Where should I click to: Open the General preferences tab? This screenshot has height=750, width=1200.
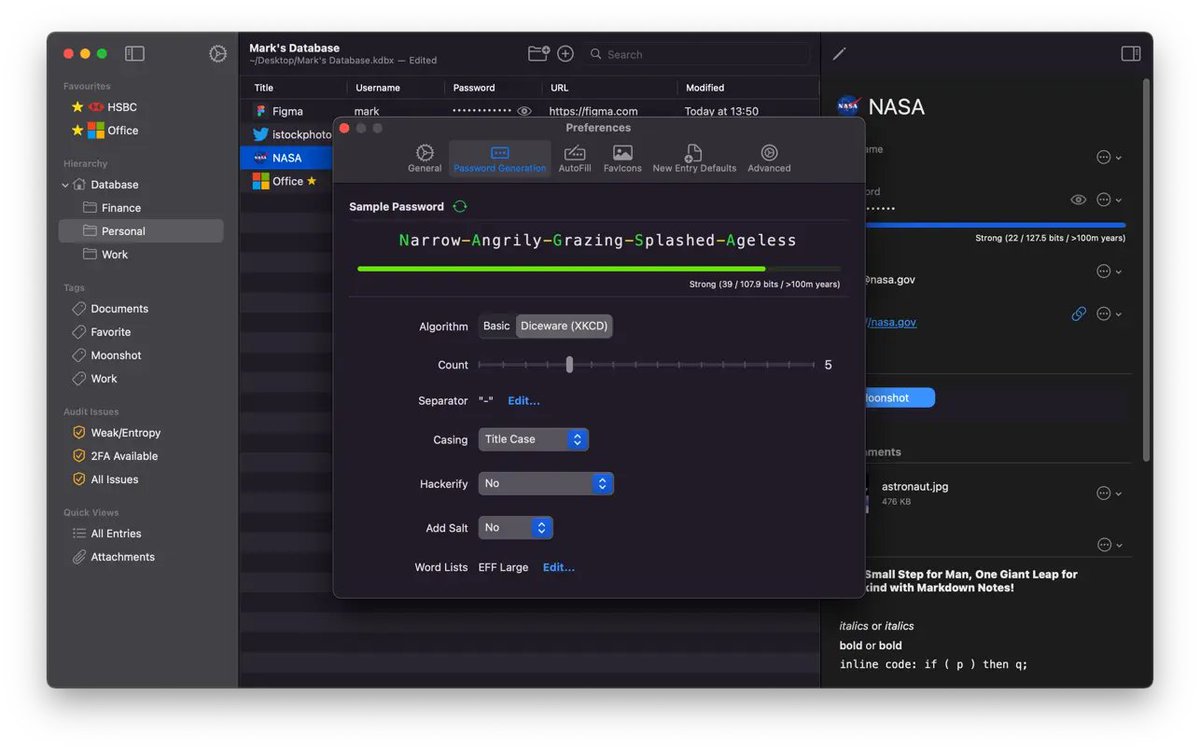(x=425, y=158)
